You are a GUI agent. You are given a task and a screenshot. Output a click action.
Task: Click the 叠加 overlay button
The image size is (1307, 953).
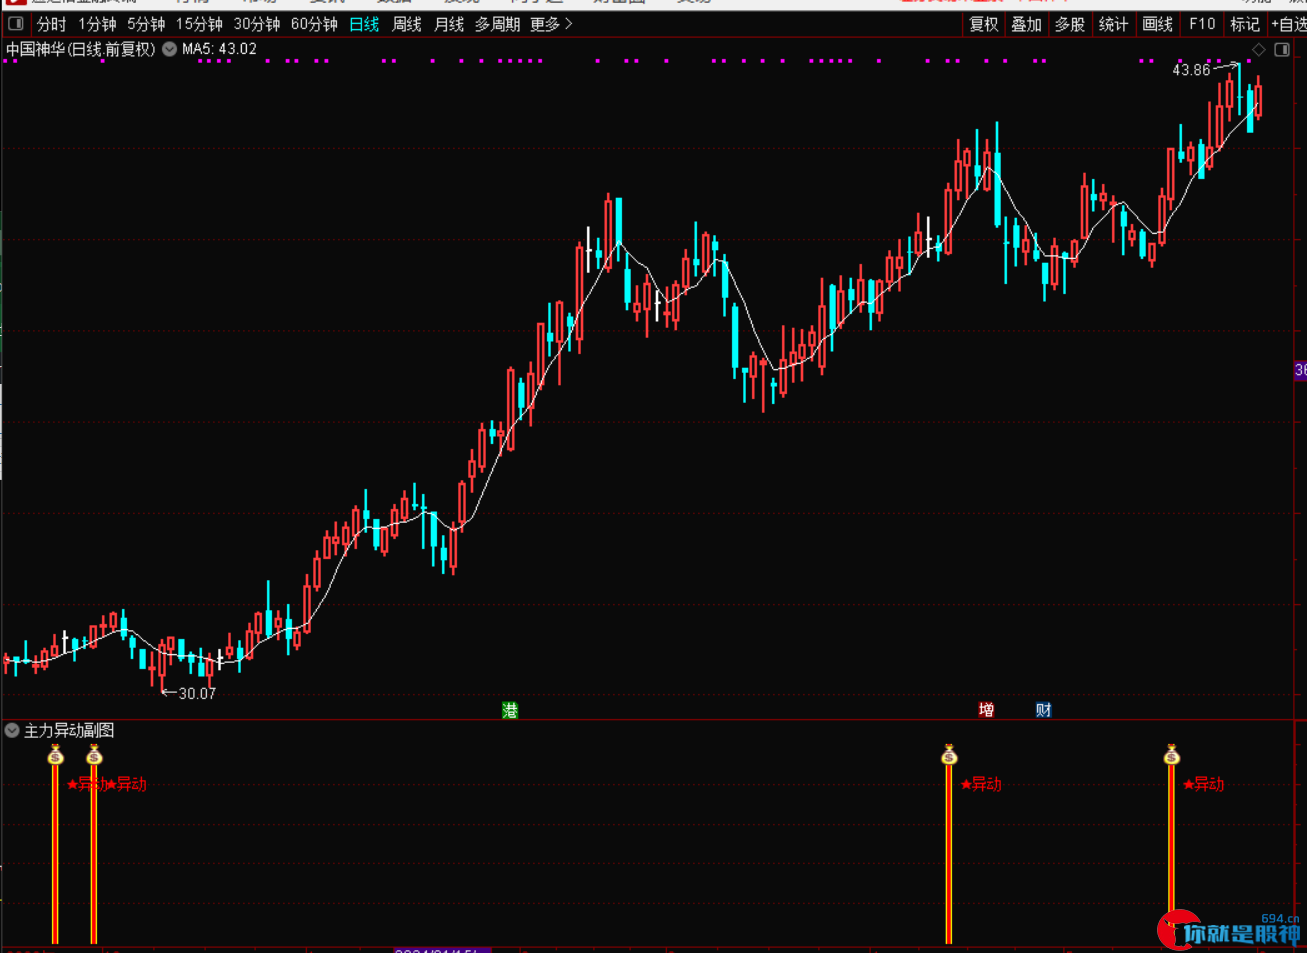pyautogui.click(x=1027, y=24)
